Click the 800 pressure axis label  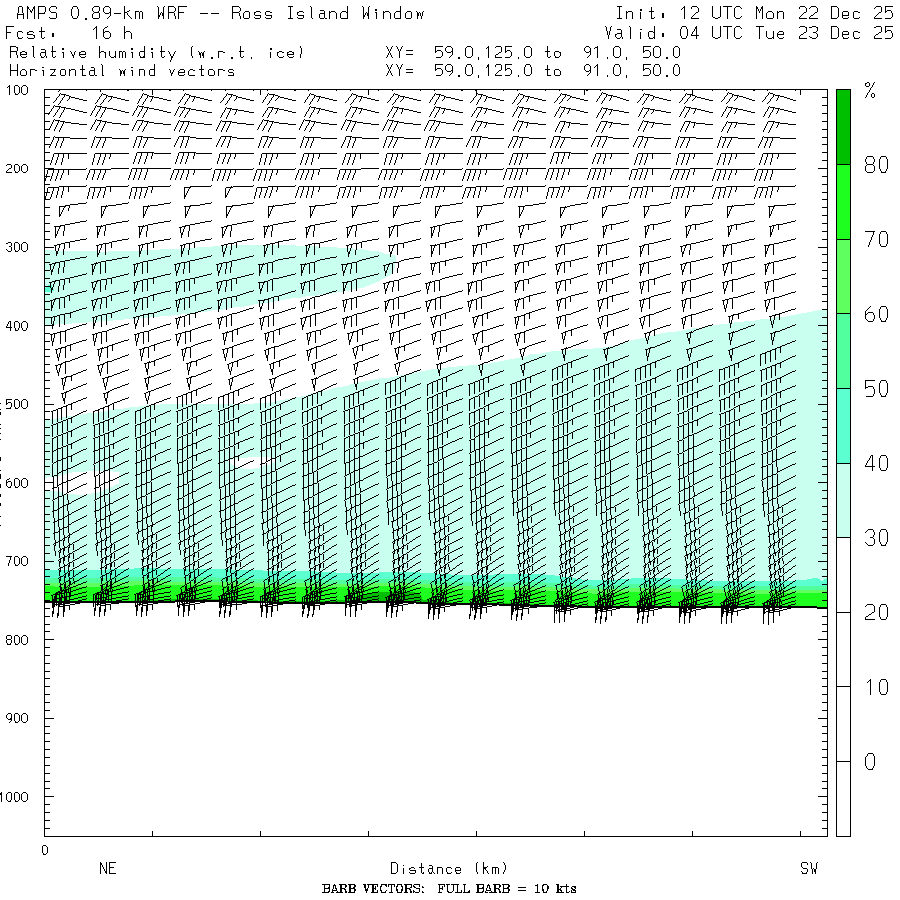[x=17, y=640]
